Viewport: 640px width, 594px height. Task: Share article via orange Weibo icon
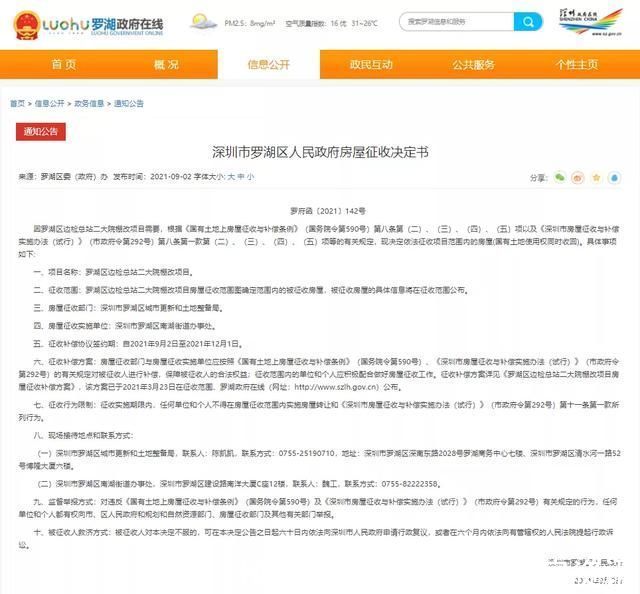click(x=578, y=178)
